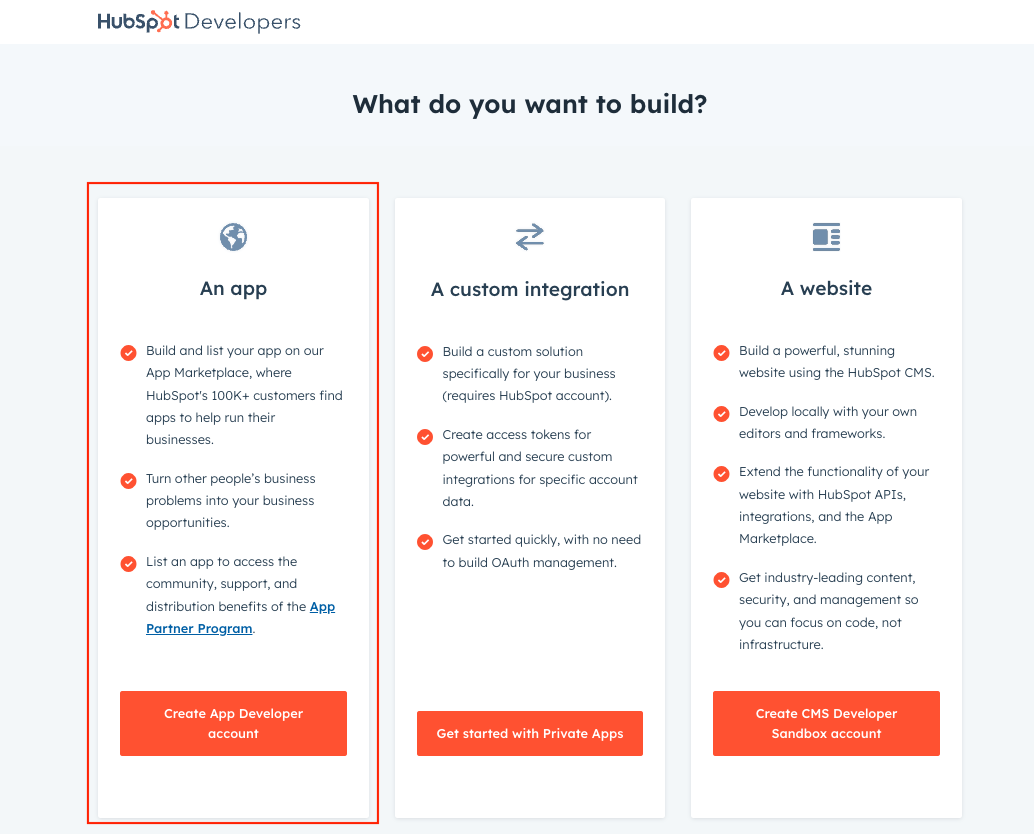Viewport: 1034px width, 834px height.
Task: Click the globe icon above An app
Action: pyautogui.click(x=233, y=237)
